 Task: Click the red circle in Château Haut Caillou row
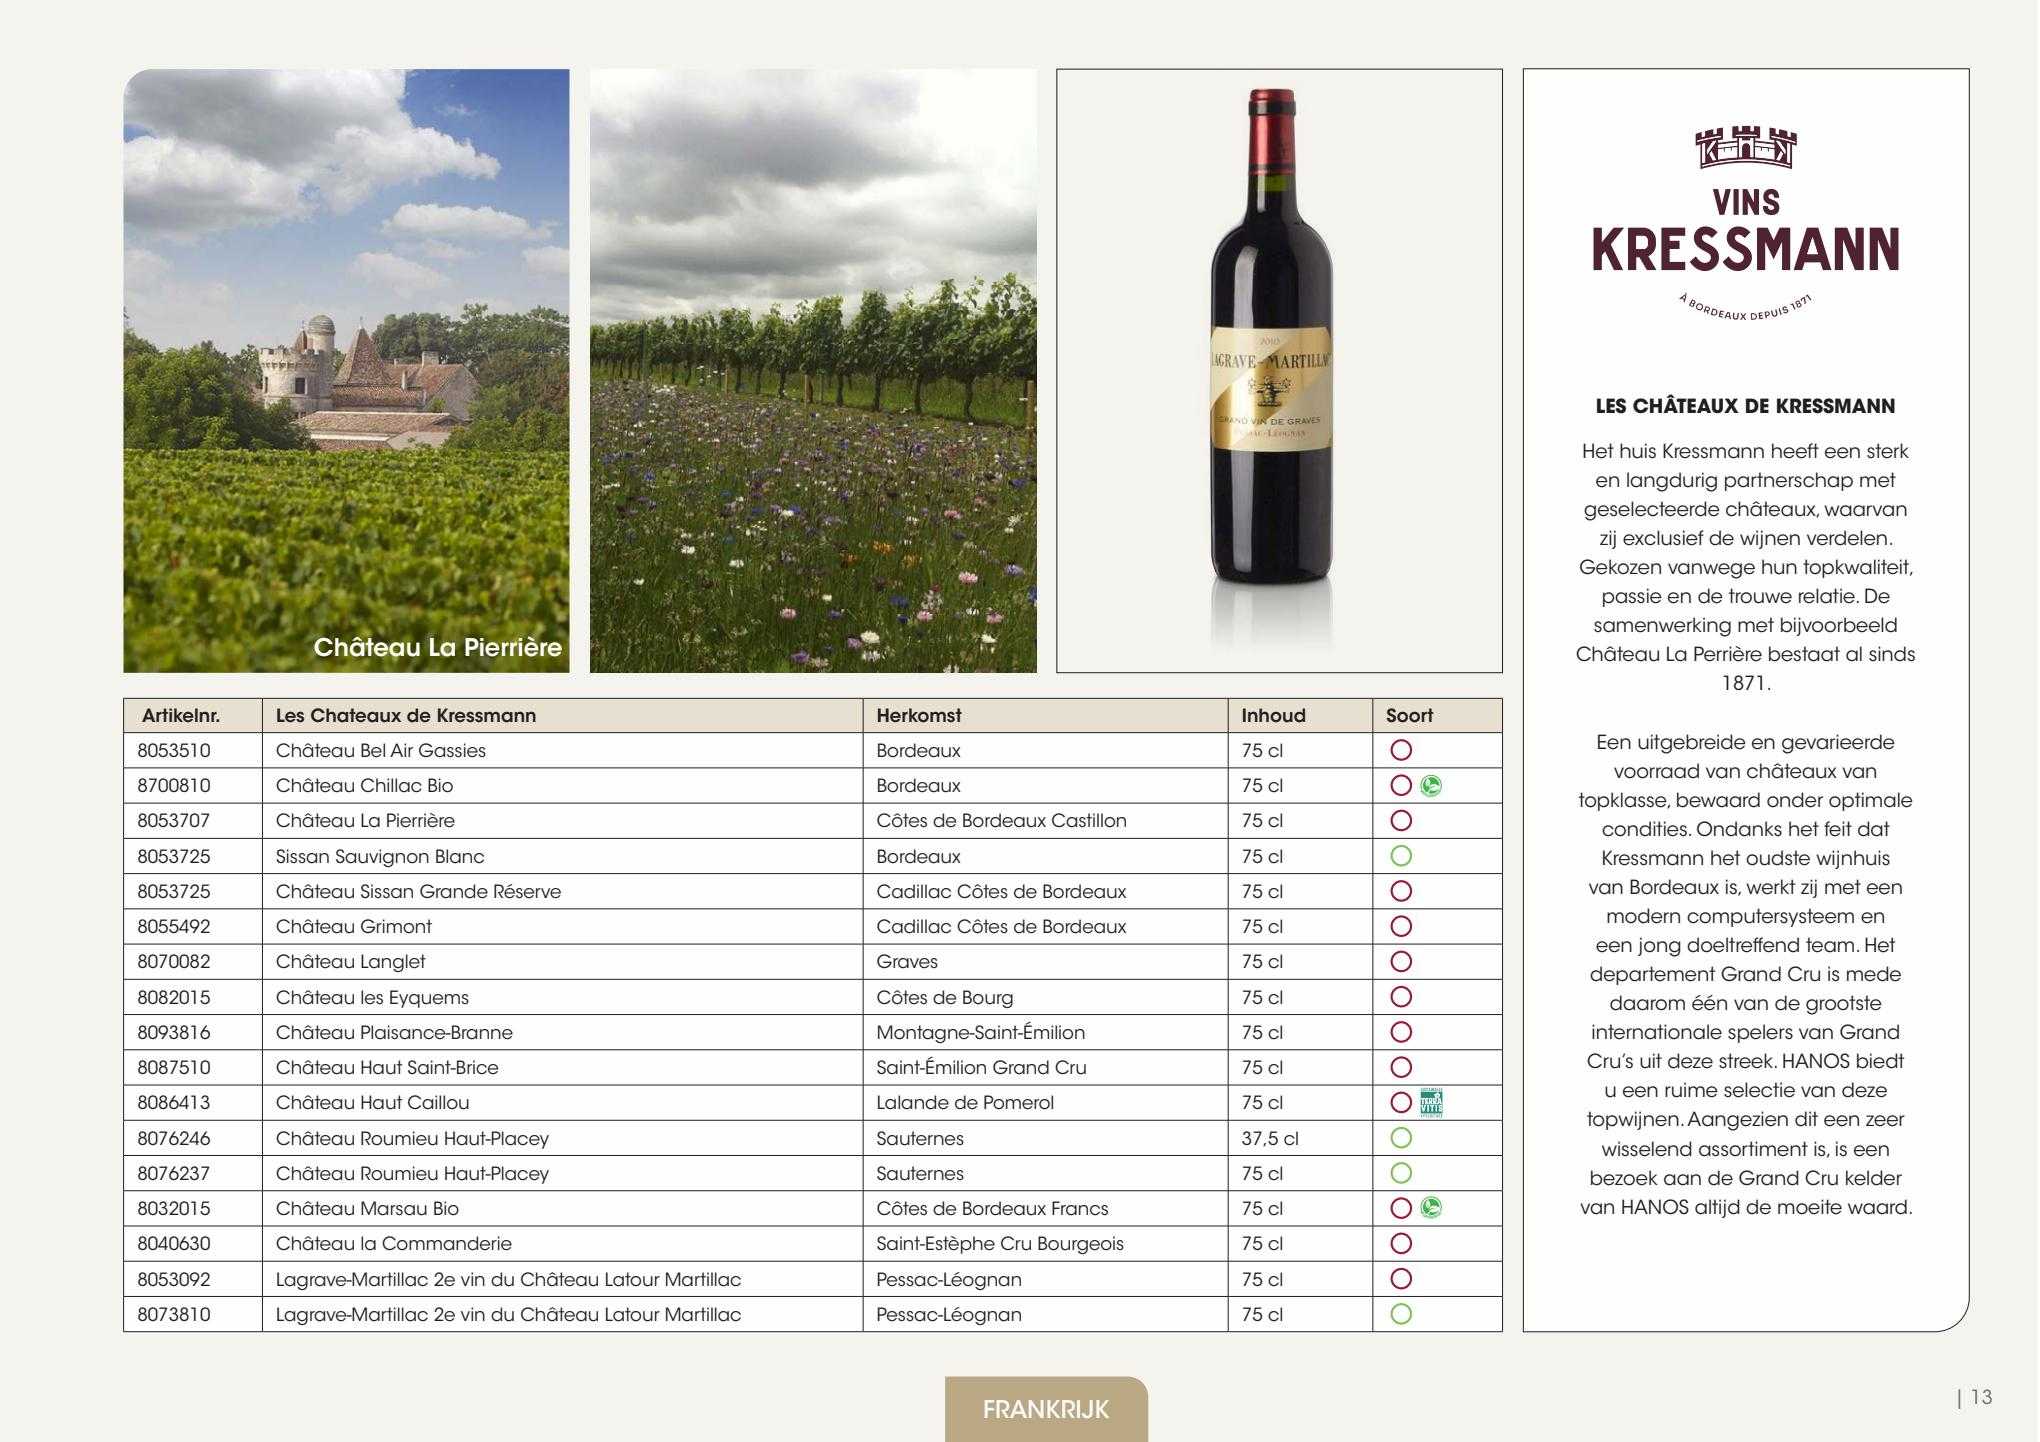coord(1401,1103)
